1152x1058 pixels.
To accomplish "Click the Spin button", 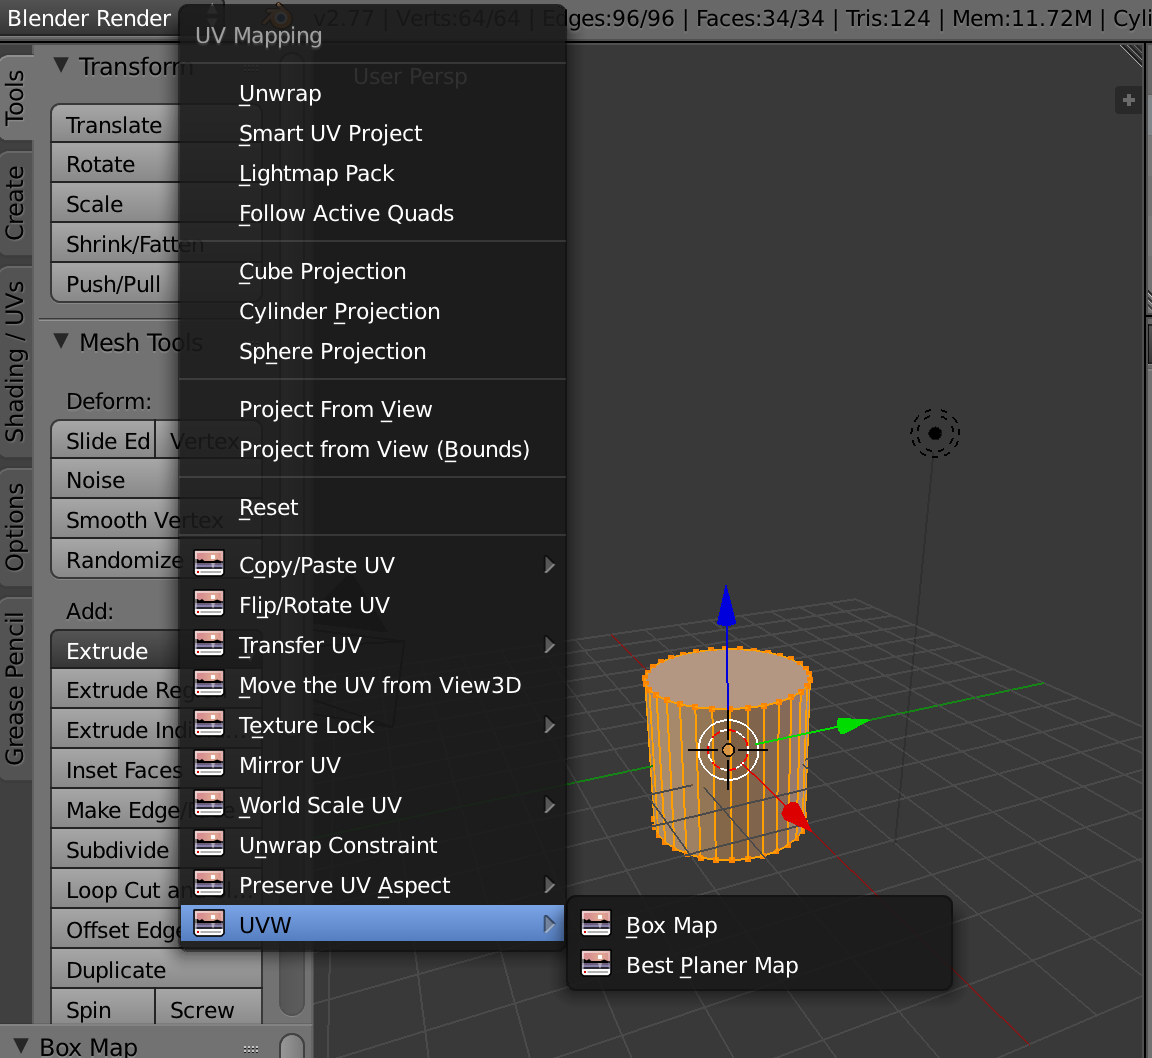I will pos(103,1009).
